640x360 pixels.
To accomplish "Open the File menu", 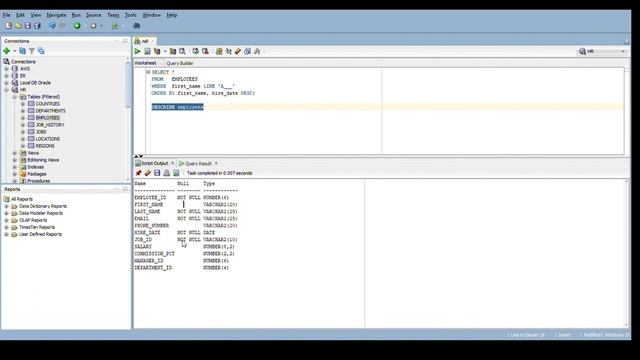I will 7,15.
